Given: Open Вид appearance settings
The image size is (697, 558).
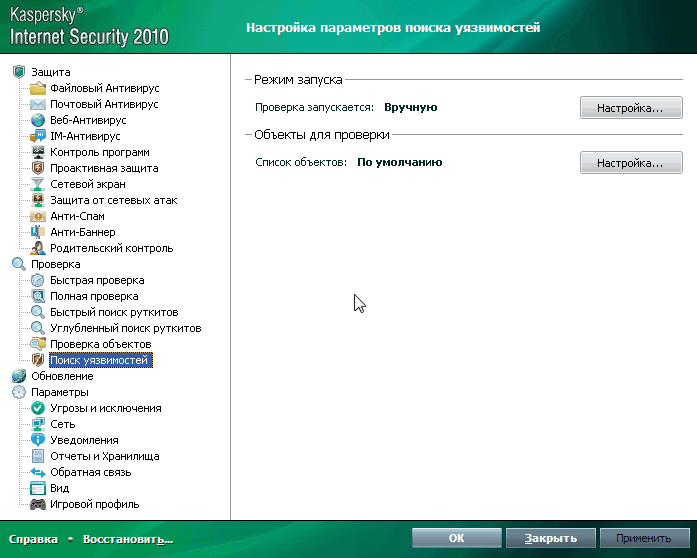Looking at the screenshot, I should coord(60,488).
